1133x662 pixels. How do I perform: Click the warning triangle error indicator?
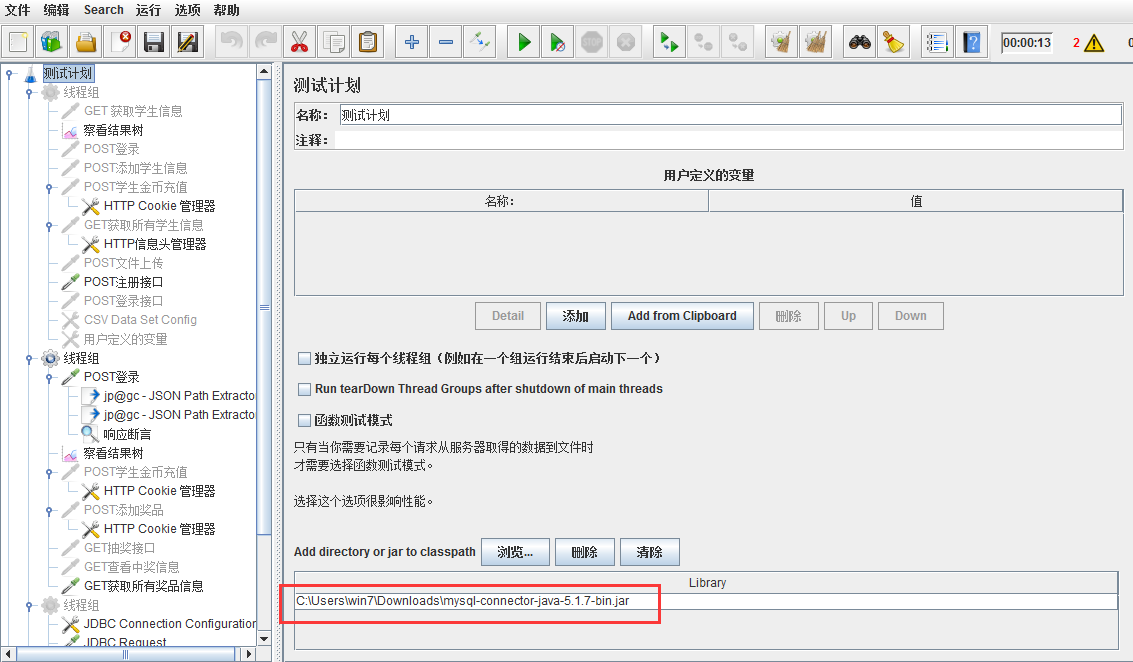1094,43
